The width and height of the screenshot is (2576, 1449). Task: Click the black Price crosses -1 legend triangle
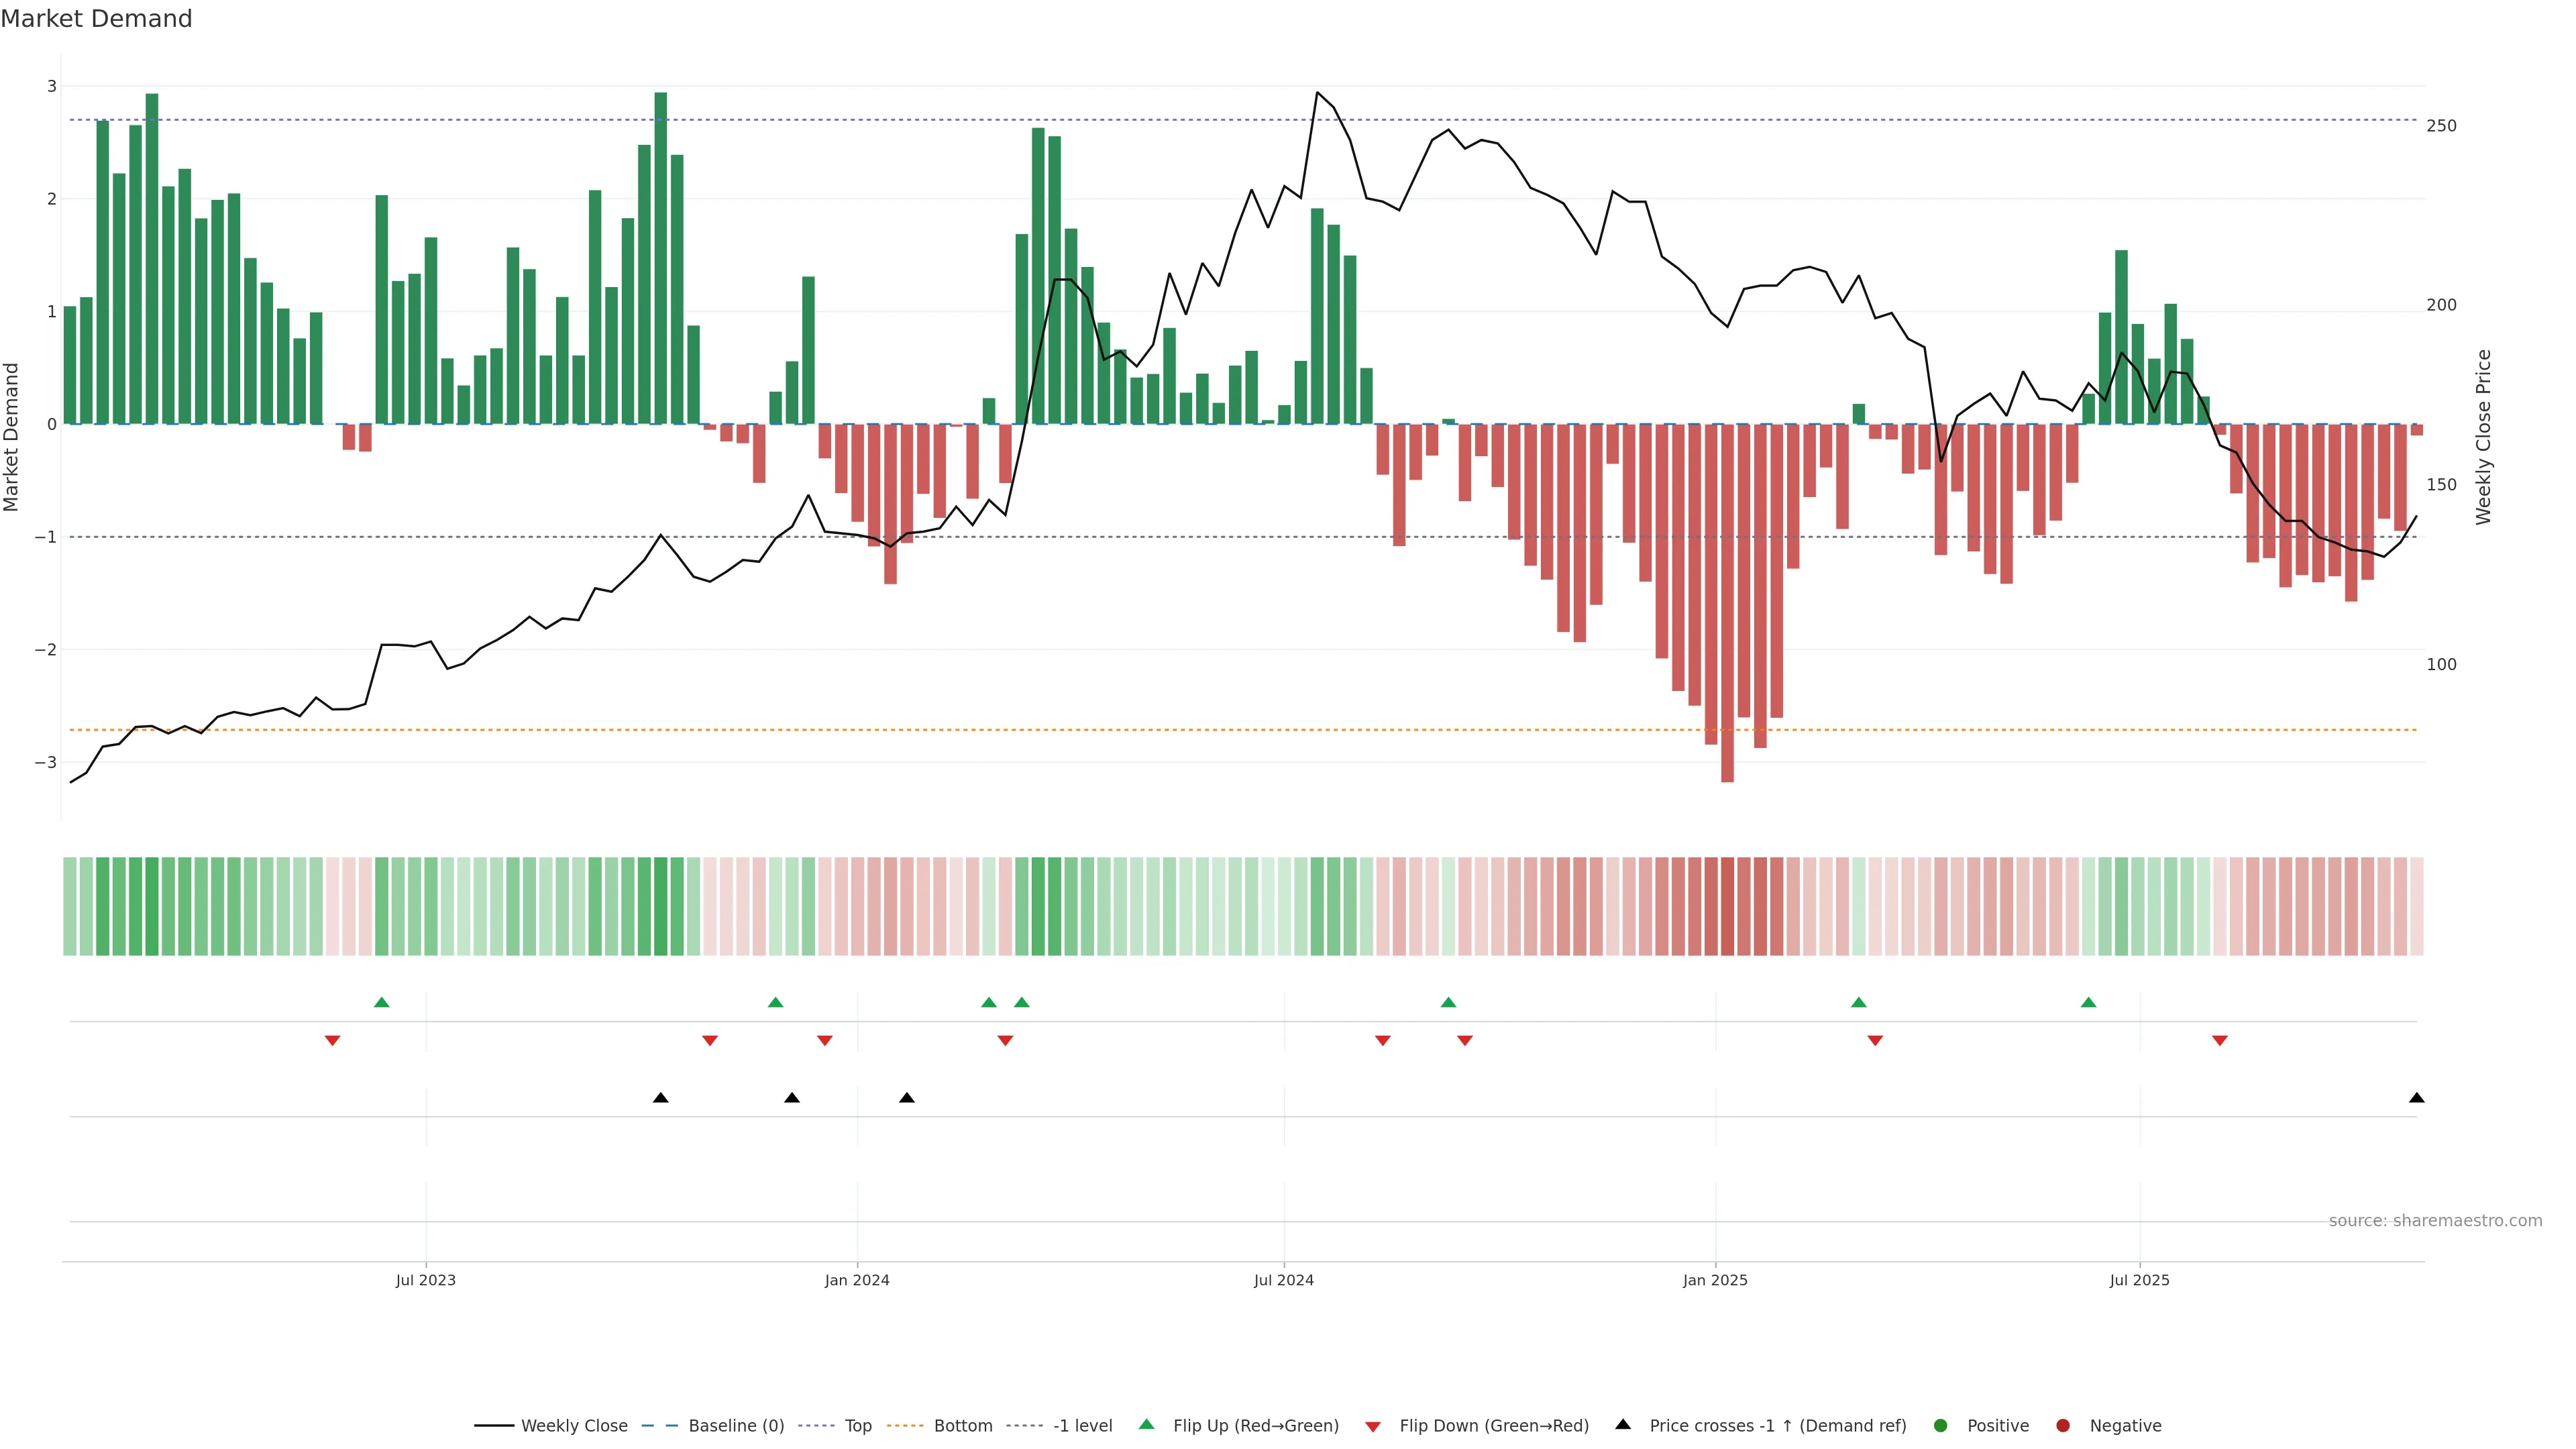click(1623, 1424)
